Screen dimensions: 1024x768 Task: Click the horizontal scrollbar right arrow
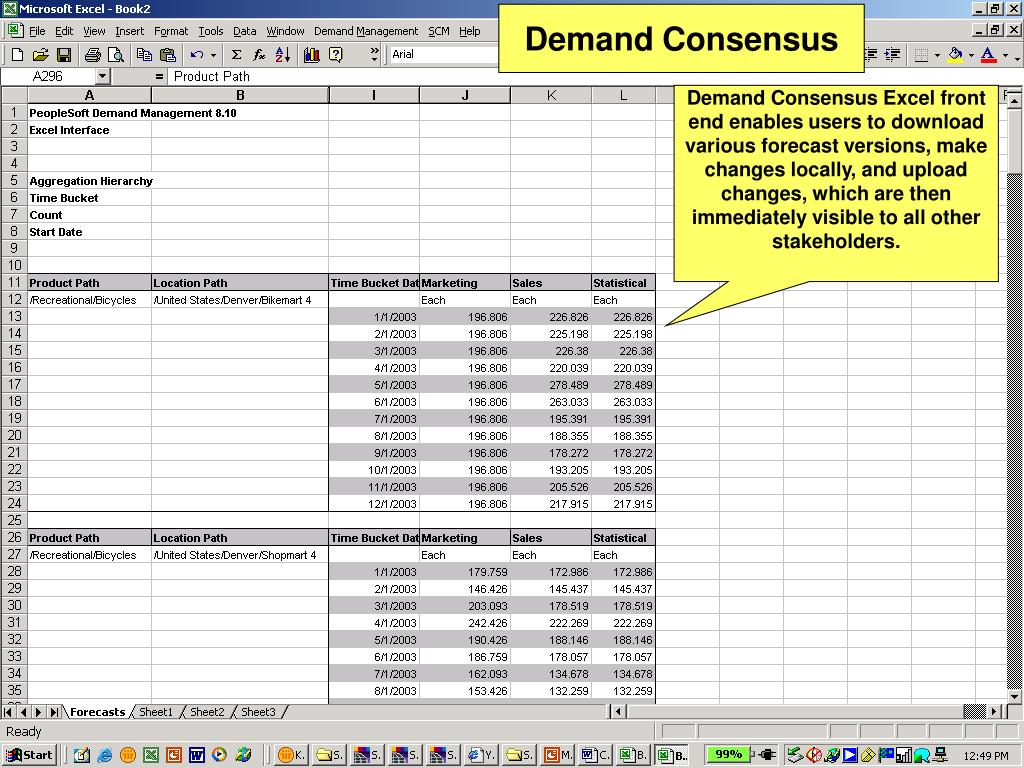pyautogui.click(x=994, y=711)
